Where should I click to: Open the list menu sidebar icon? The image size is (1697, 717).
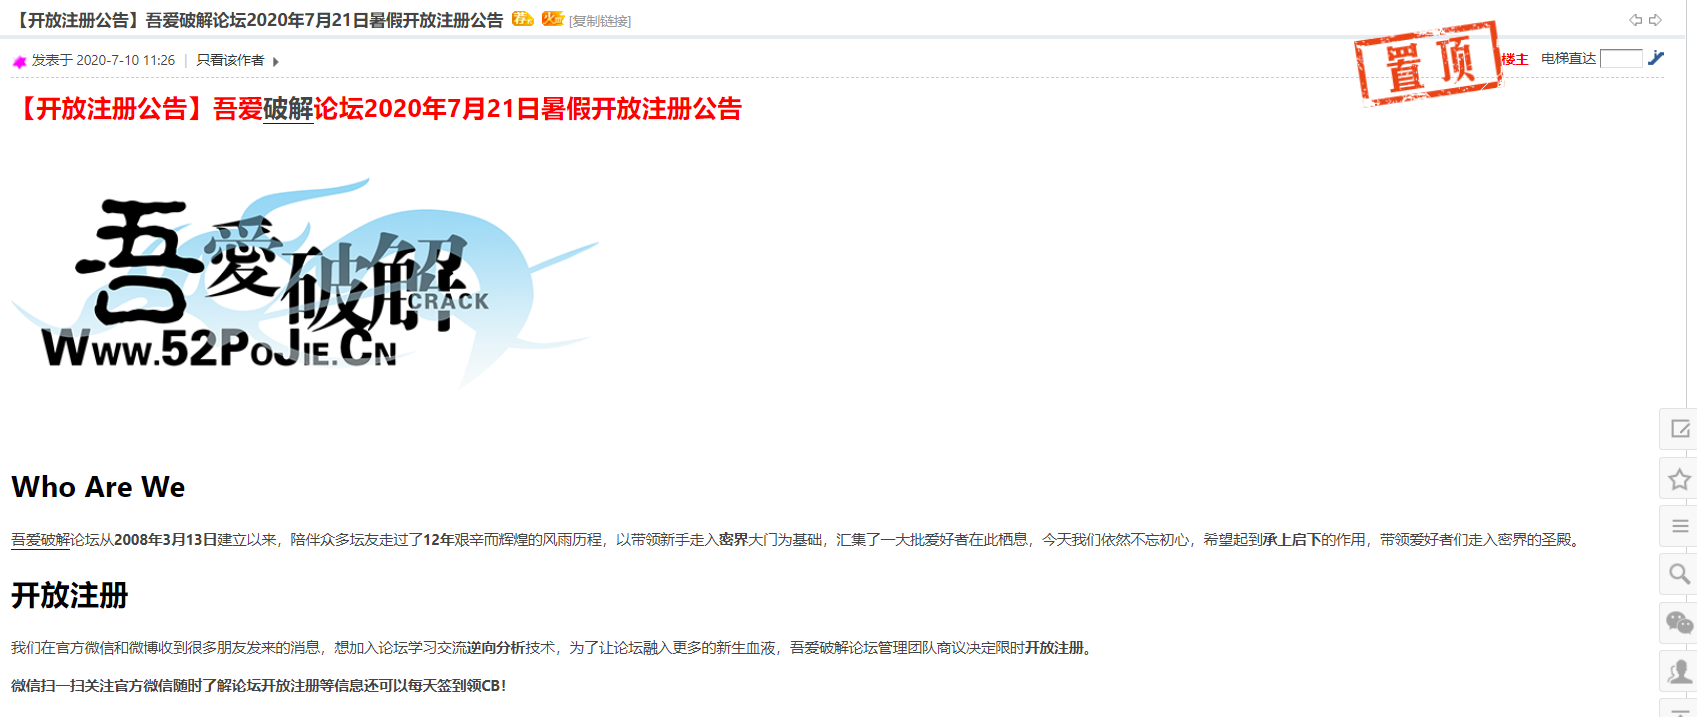click(1680, 526)
